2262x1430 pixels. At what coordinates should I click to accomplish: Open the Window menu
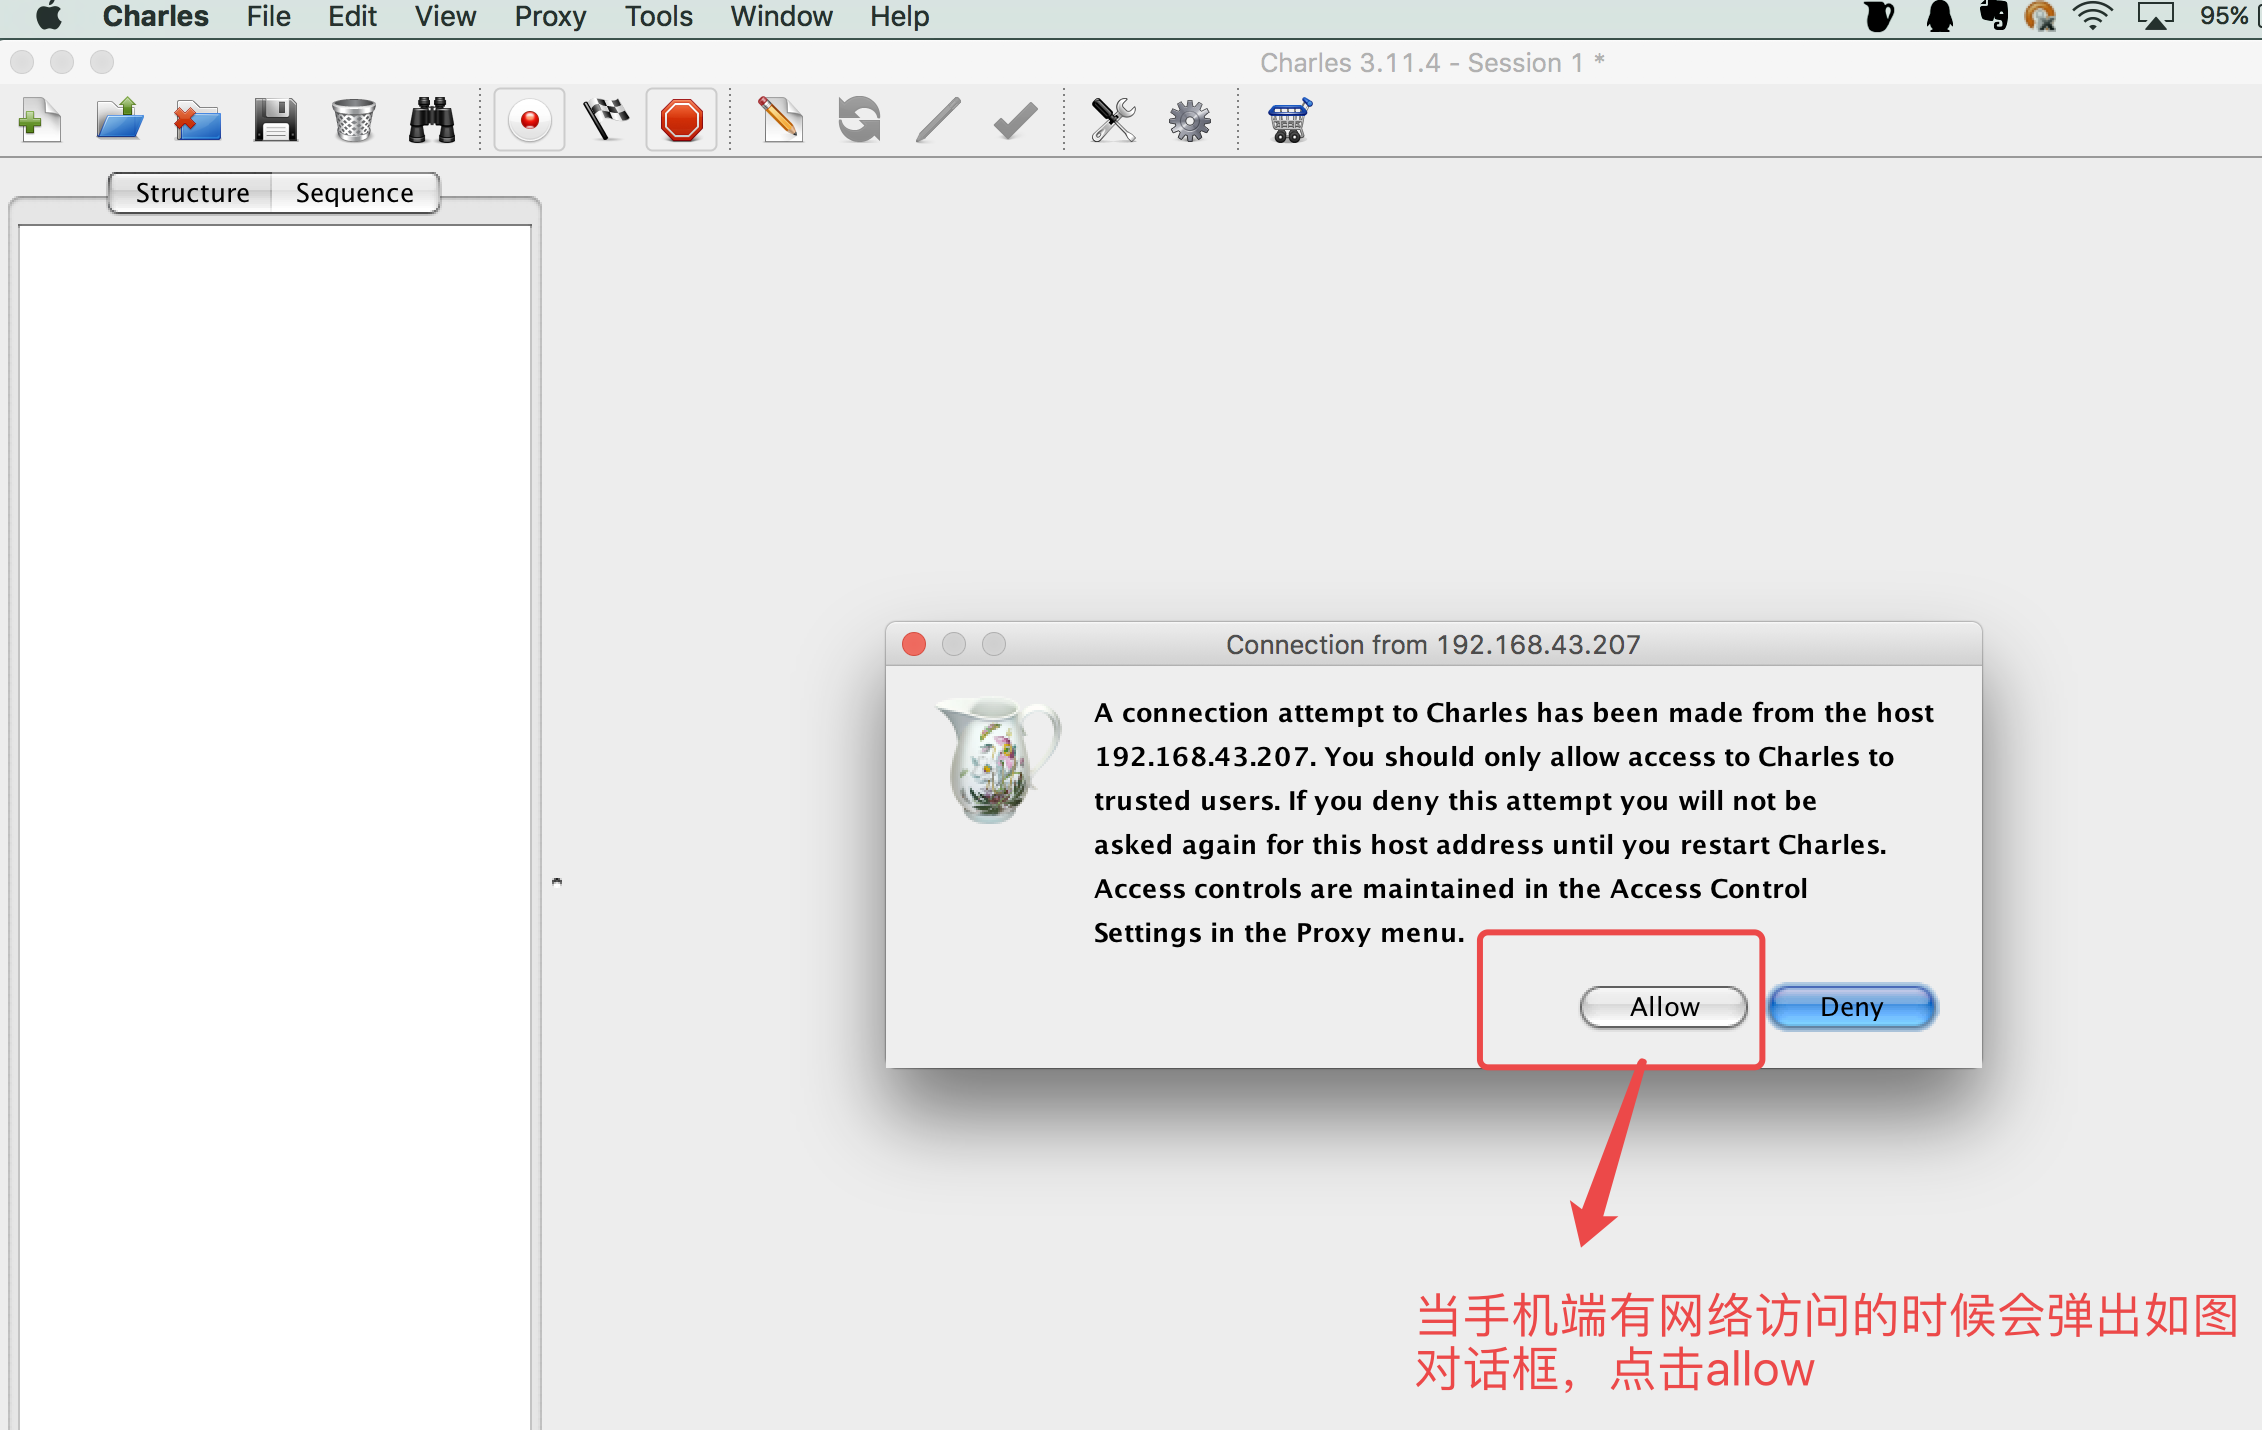[x=781, y=17]
